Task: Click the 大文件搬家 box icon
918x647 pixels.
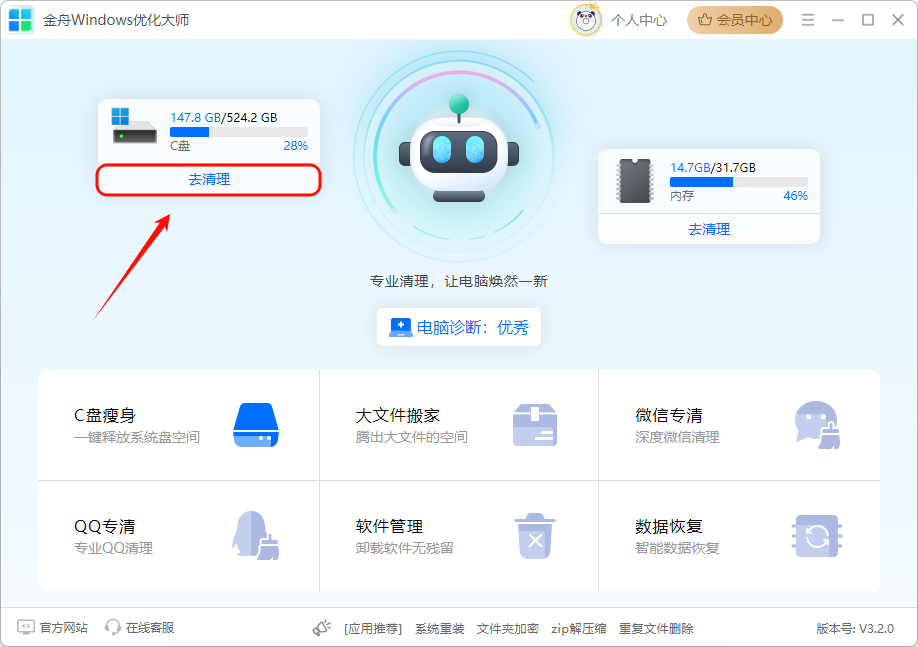Action: 535,425
